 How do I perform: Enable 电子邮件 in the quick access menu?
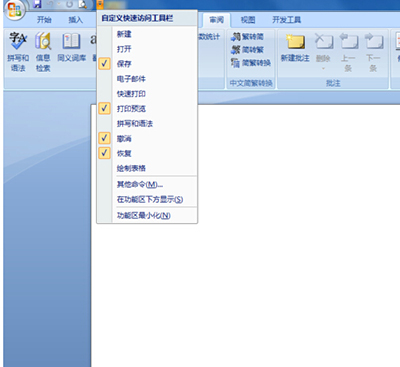[x=147, y=79]
